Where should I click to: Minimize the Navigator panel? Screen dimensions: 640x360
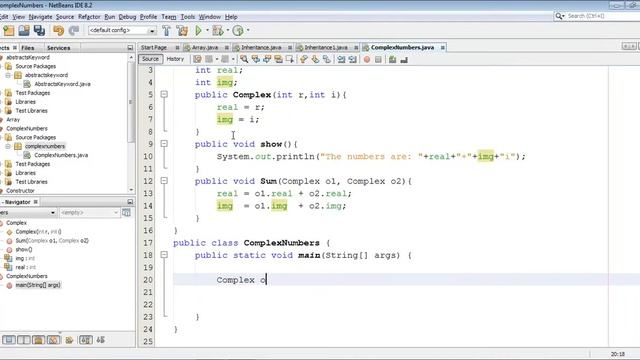tap(130, 202)
